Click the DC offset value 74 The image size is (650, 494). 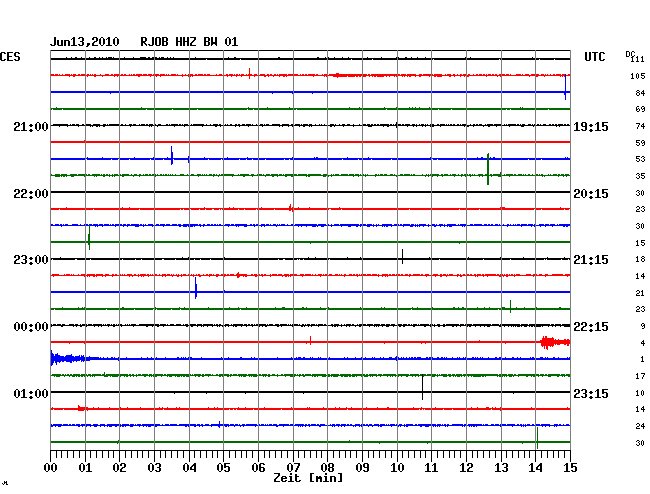[x=640, y=126]
